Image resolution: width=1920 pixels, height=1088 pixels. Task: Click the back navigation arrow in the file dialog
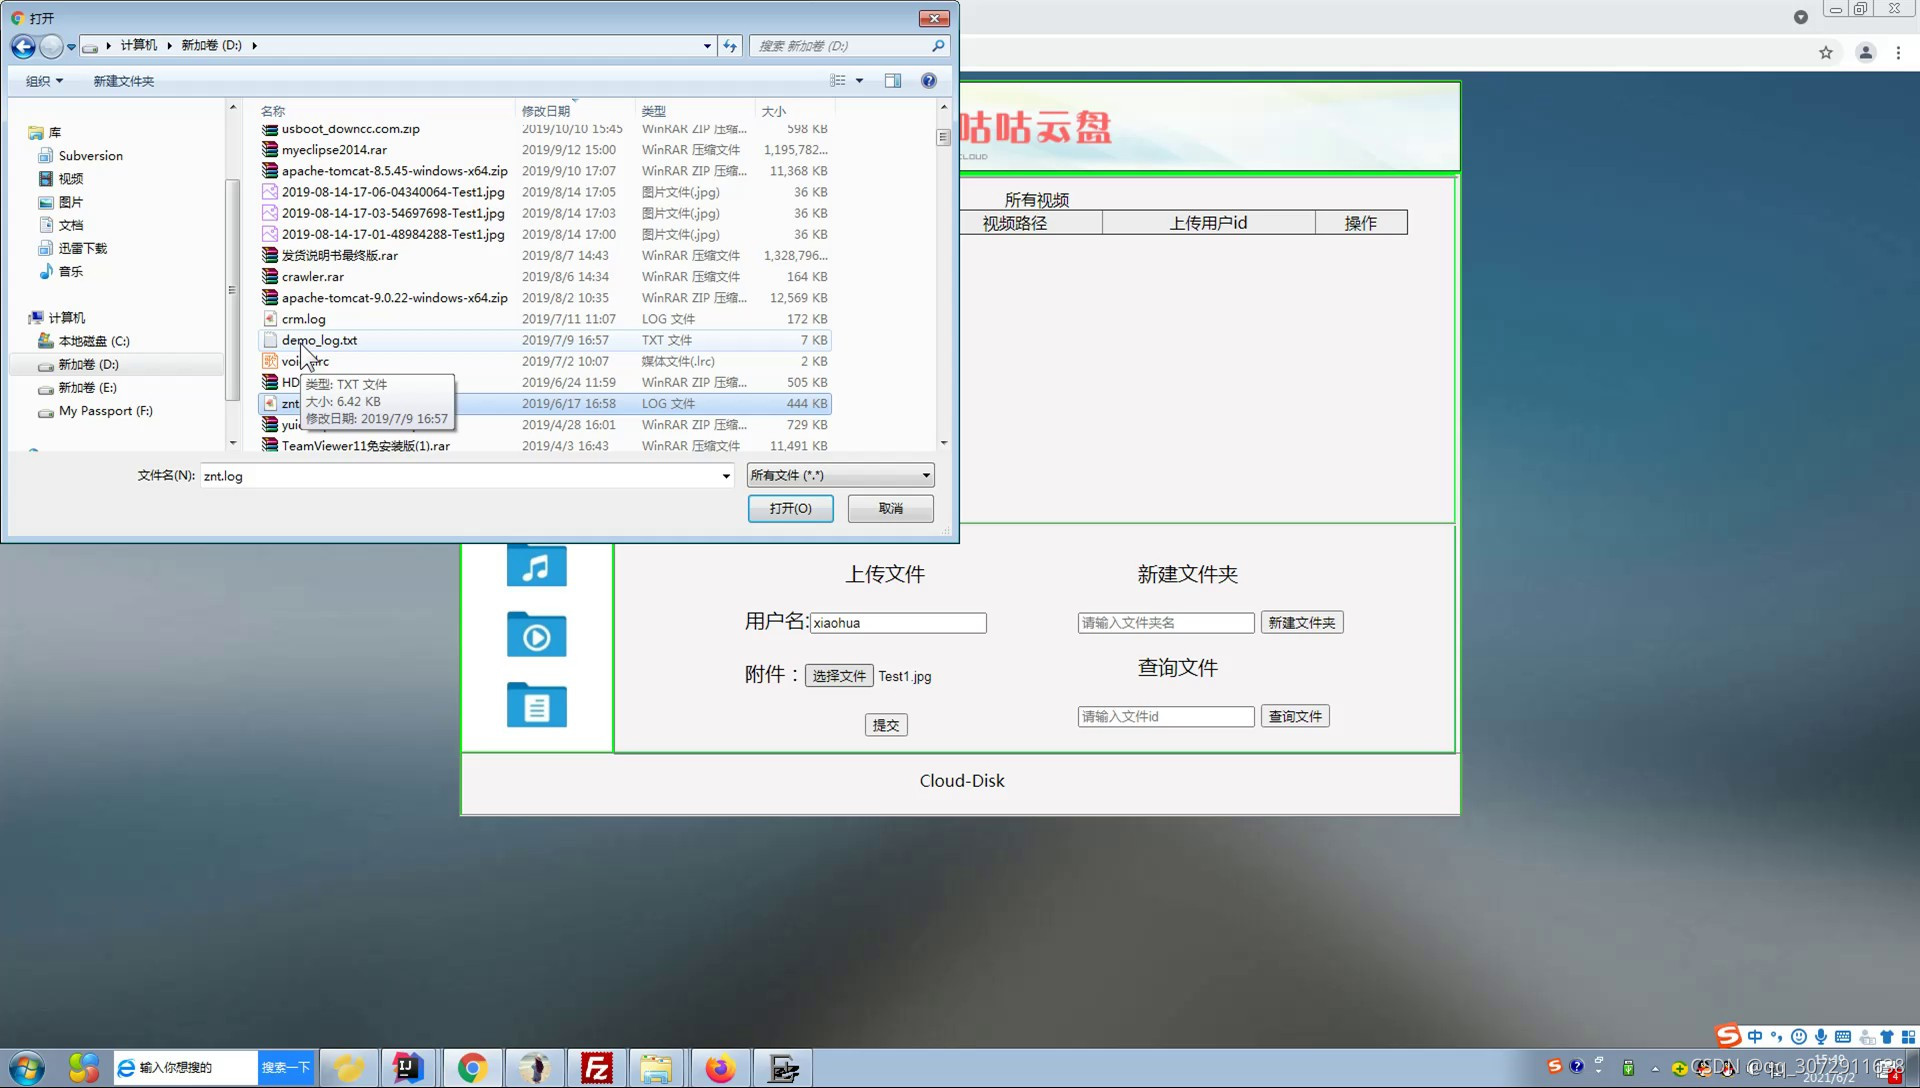(x=23, y=46)
